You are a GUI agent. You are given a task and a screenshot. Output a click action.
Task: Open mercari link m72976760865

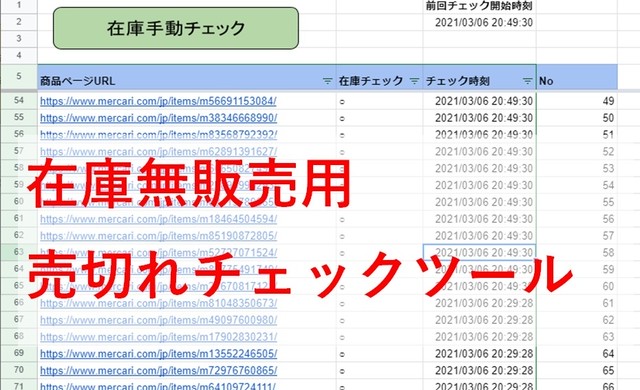(158, 370)
